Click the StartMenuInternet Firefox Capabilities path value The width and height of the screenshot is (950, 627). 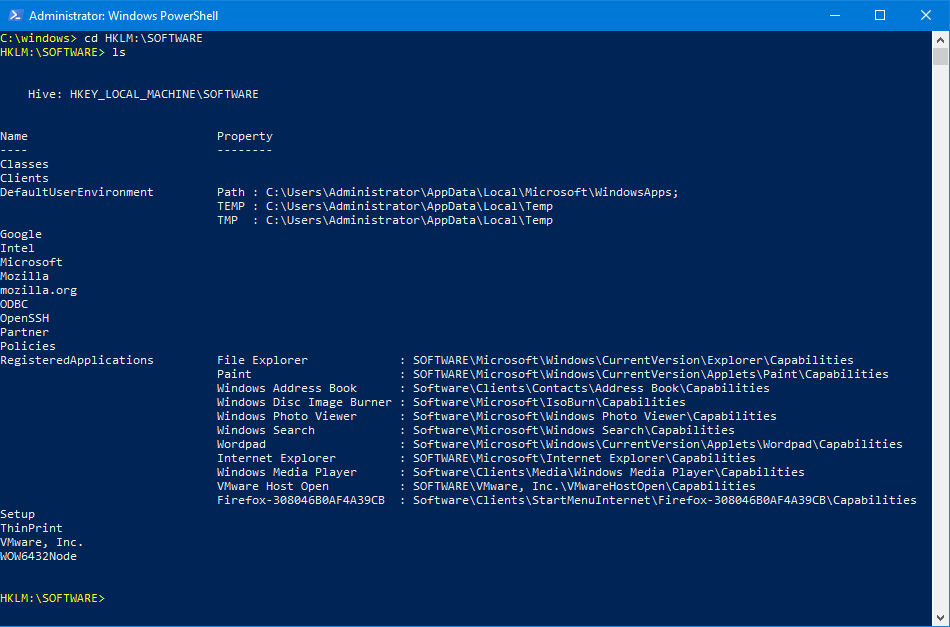point(665,500)
